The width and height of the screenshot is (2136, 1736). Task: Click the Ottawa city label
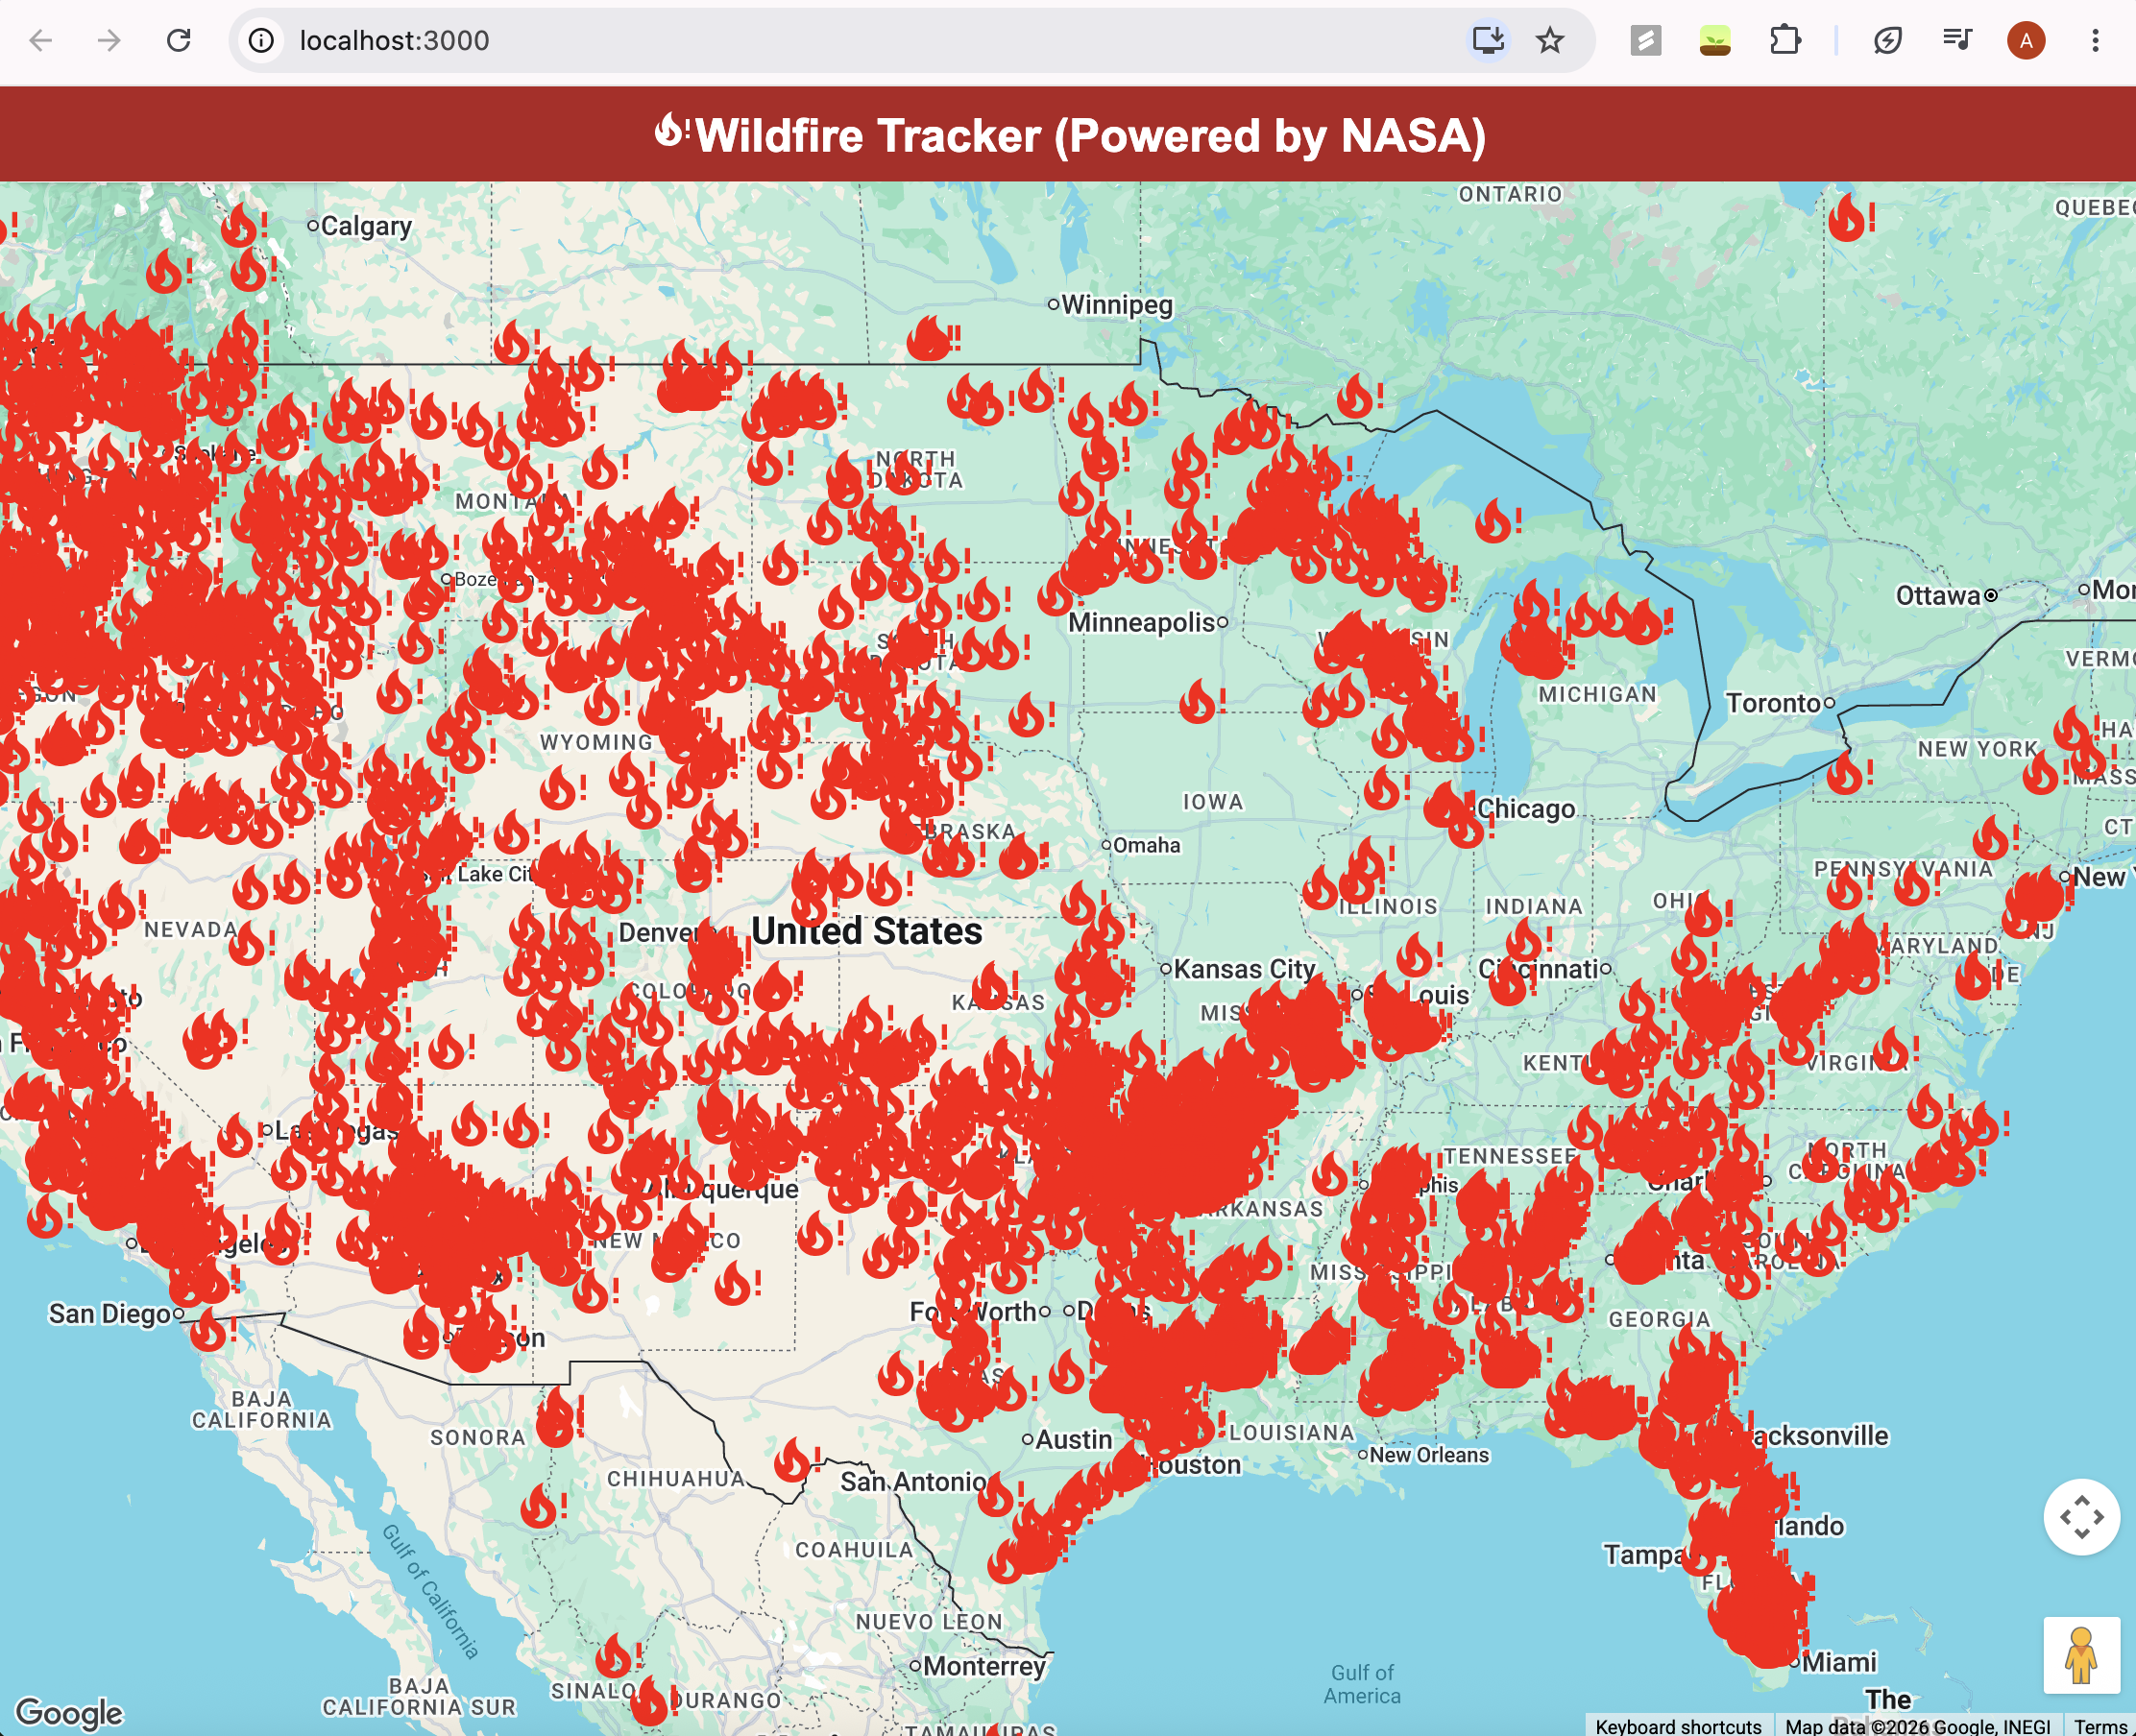pos(1938,595)
